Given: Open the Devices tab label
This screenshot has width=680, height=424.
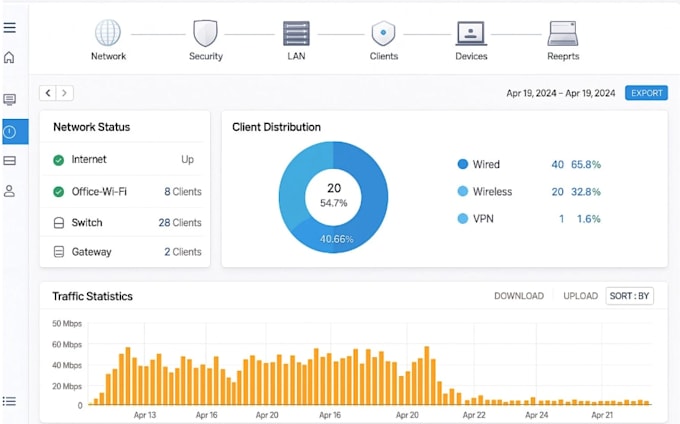Looking at the screenshot, I should tap(471, 56).
